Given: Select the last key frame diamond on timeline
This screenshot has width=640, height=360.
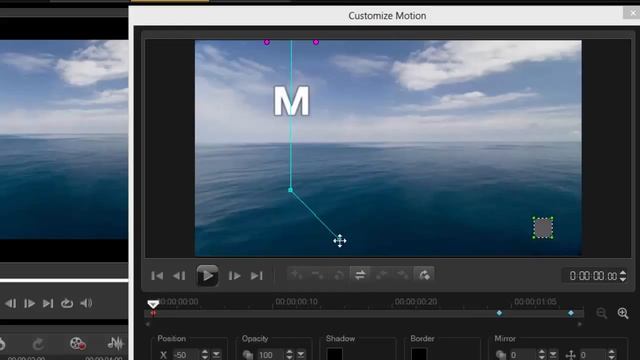Looking at the screenshot, I should [x=571, y=313].
